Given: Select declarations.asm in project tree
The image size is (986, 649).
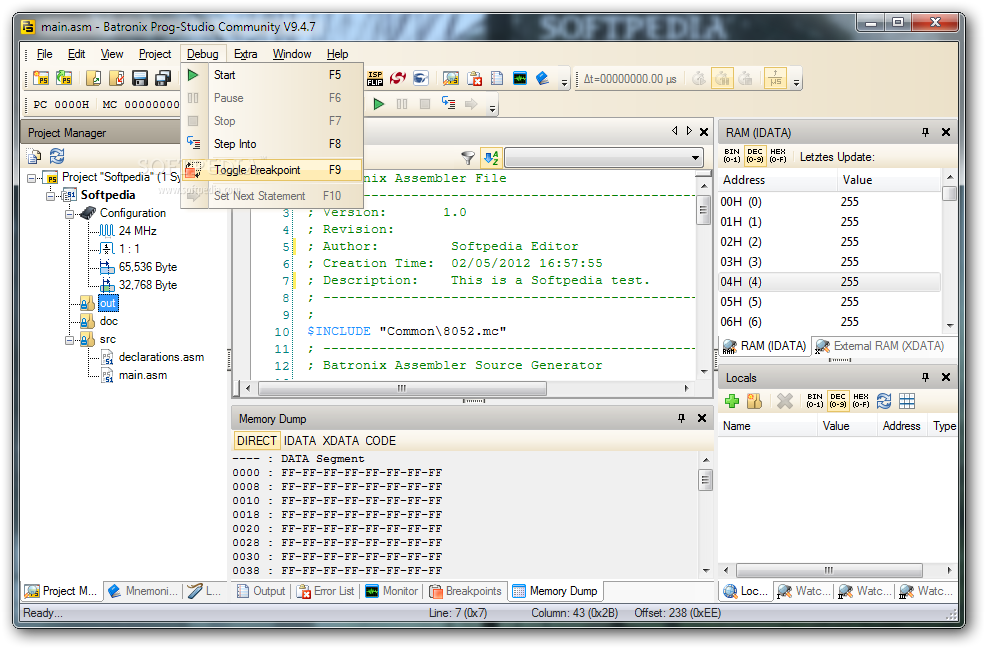Looking at the screenshot, I should click(161, 357).
